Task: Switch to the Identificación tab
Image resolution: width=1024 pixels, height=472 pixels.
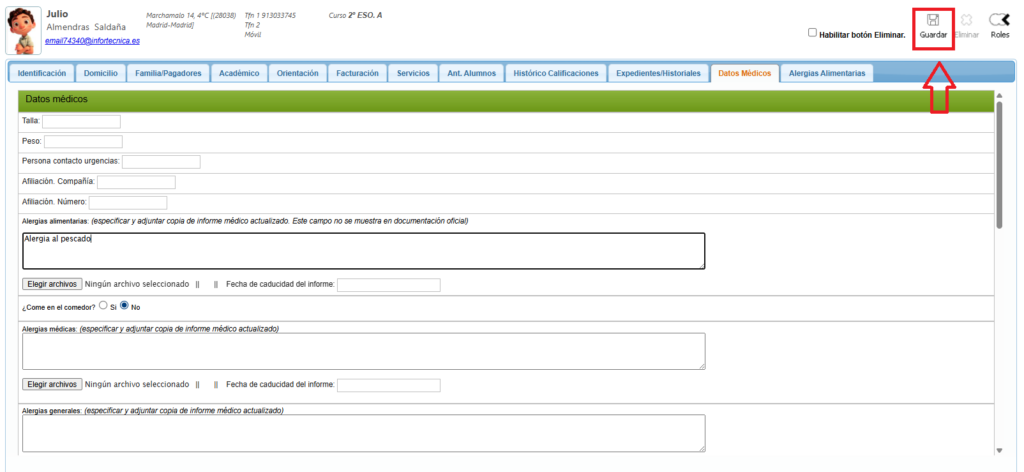Action: pos(42,73)
